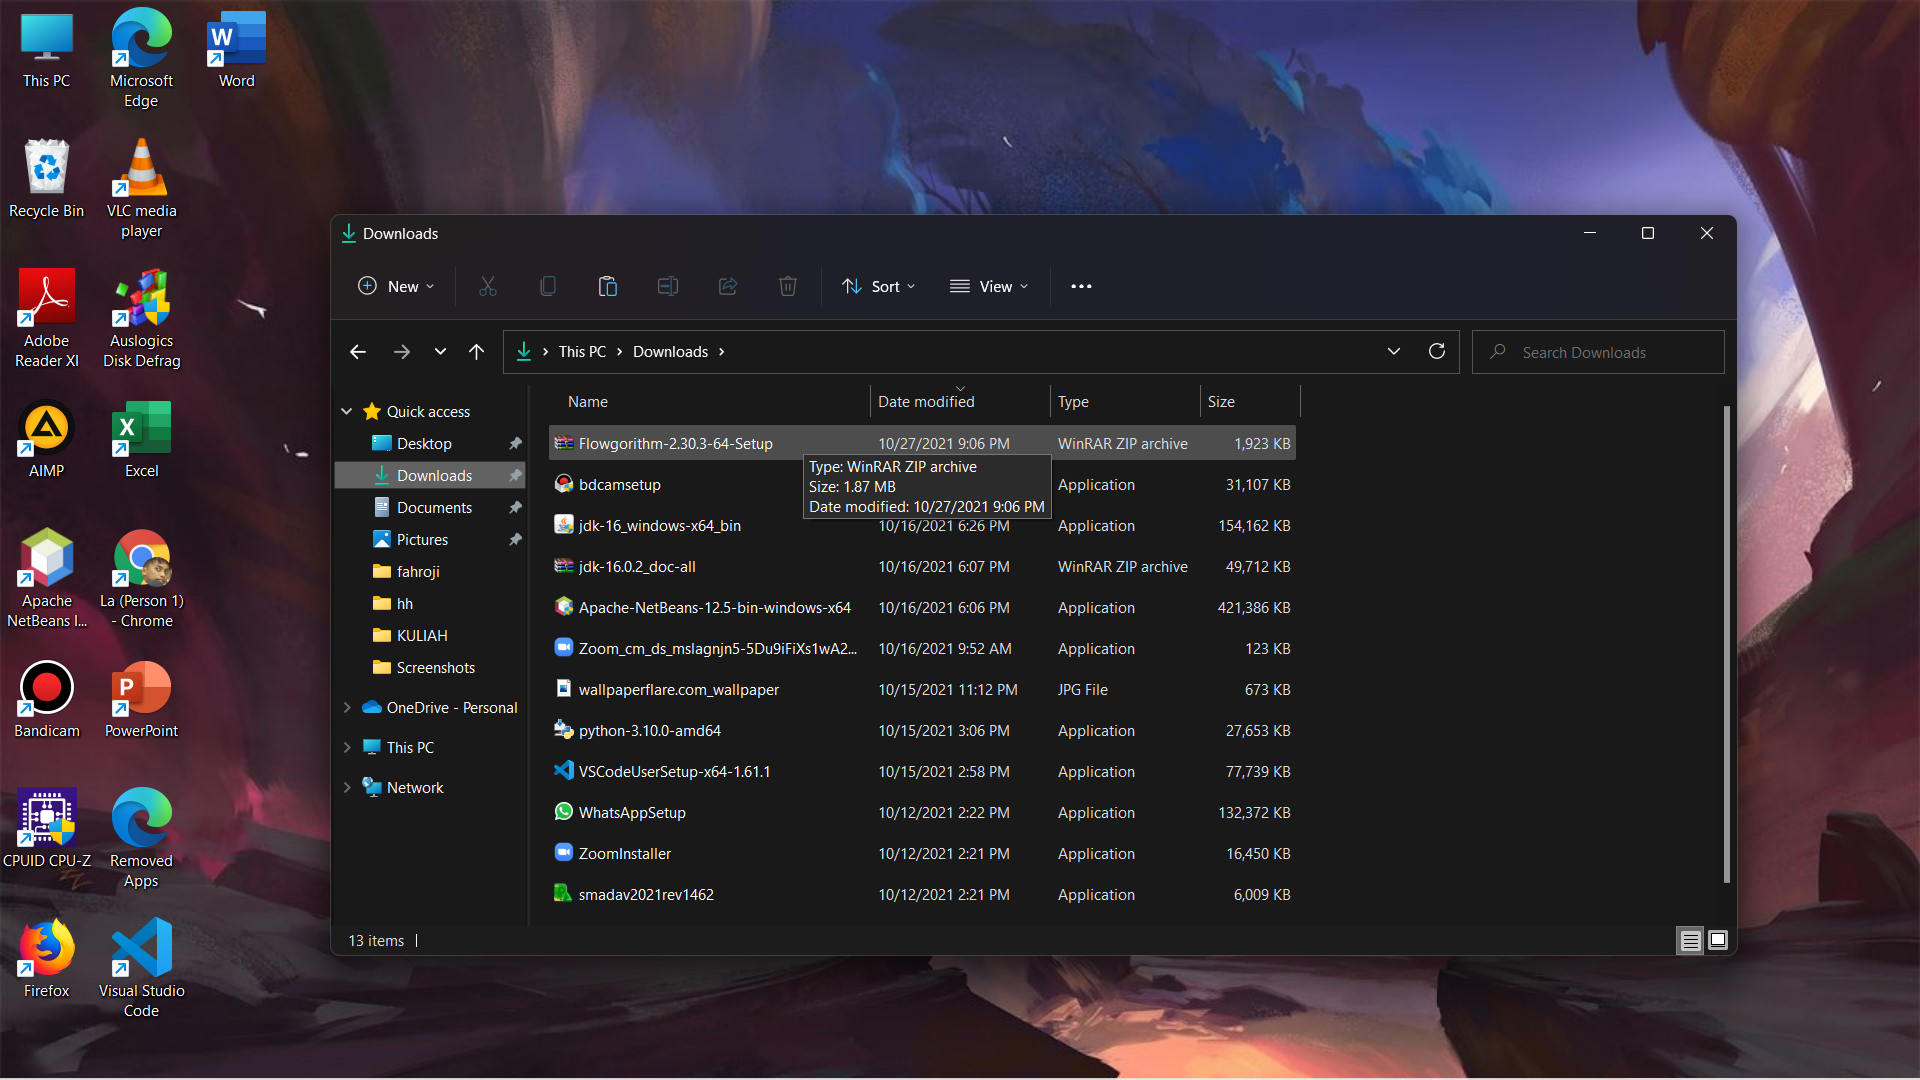The width and height of the screenshot is (1920, 1080).
Task: Click the Copy icon in toolbar
Action: pyautogui.click(x=548, y=286)
